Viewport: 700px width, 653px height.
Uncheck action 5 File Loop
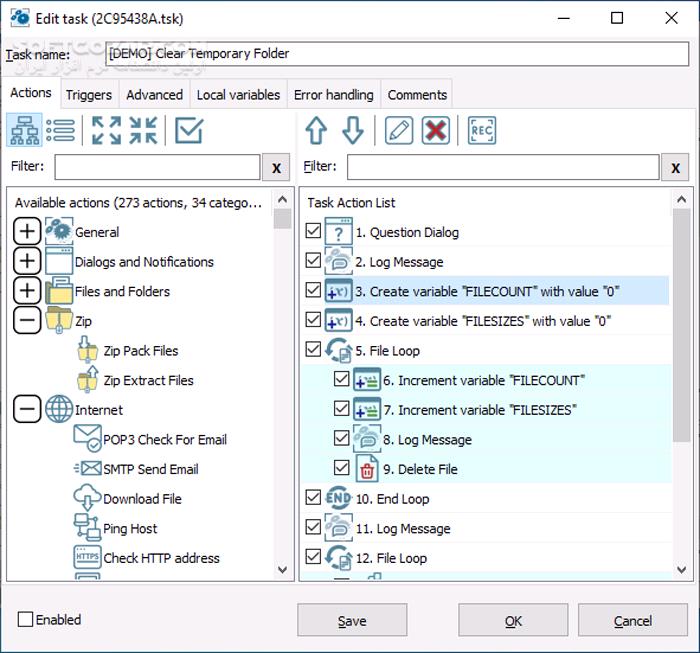[313, 349]
